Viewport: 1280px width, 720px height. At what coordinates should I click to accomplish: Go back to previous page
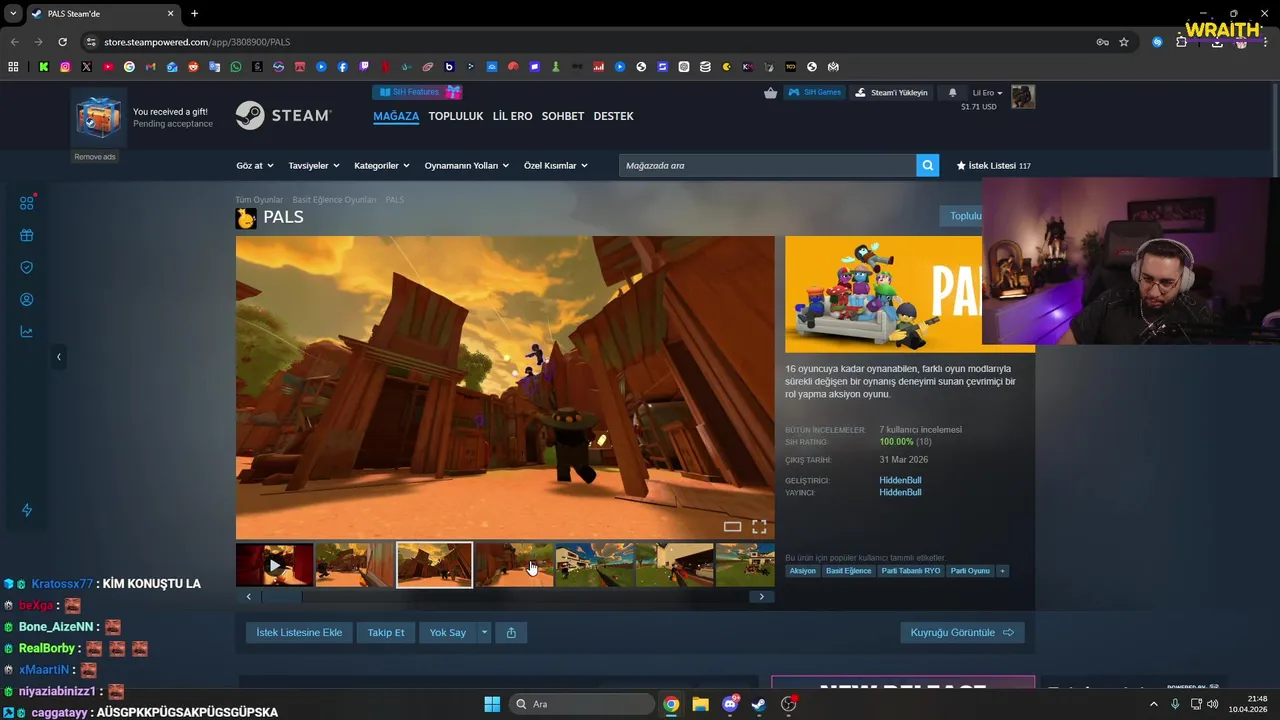coord(14,42)
